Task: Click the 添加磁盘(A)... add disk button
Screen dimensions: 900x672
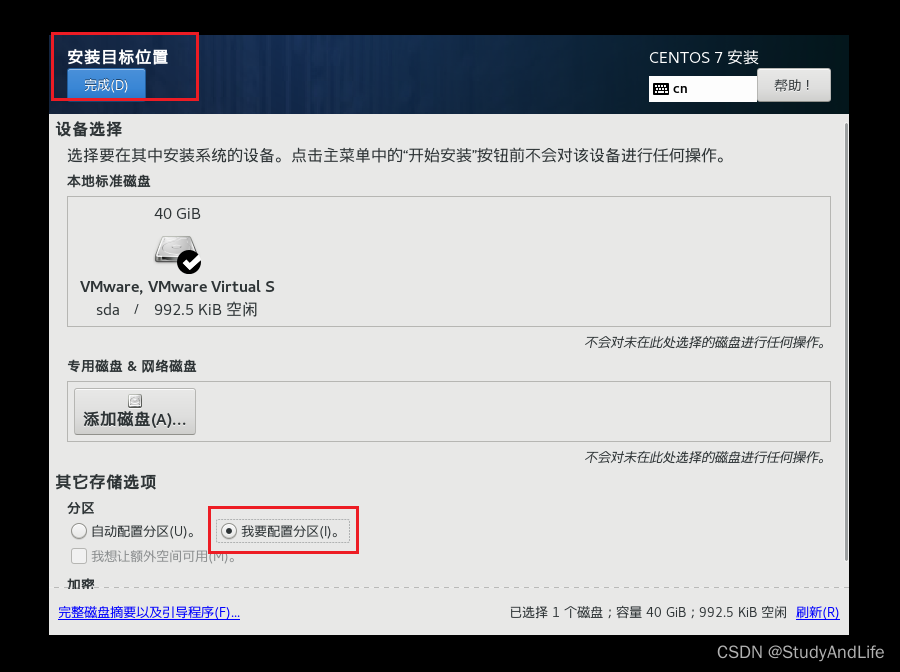Action: tap(135, 411)
